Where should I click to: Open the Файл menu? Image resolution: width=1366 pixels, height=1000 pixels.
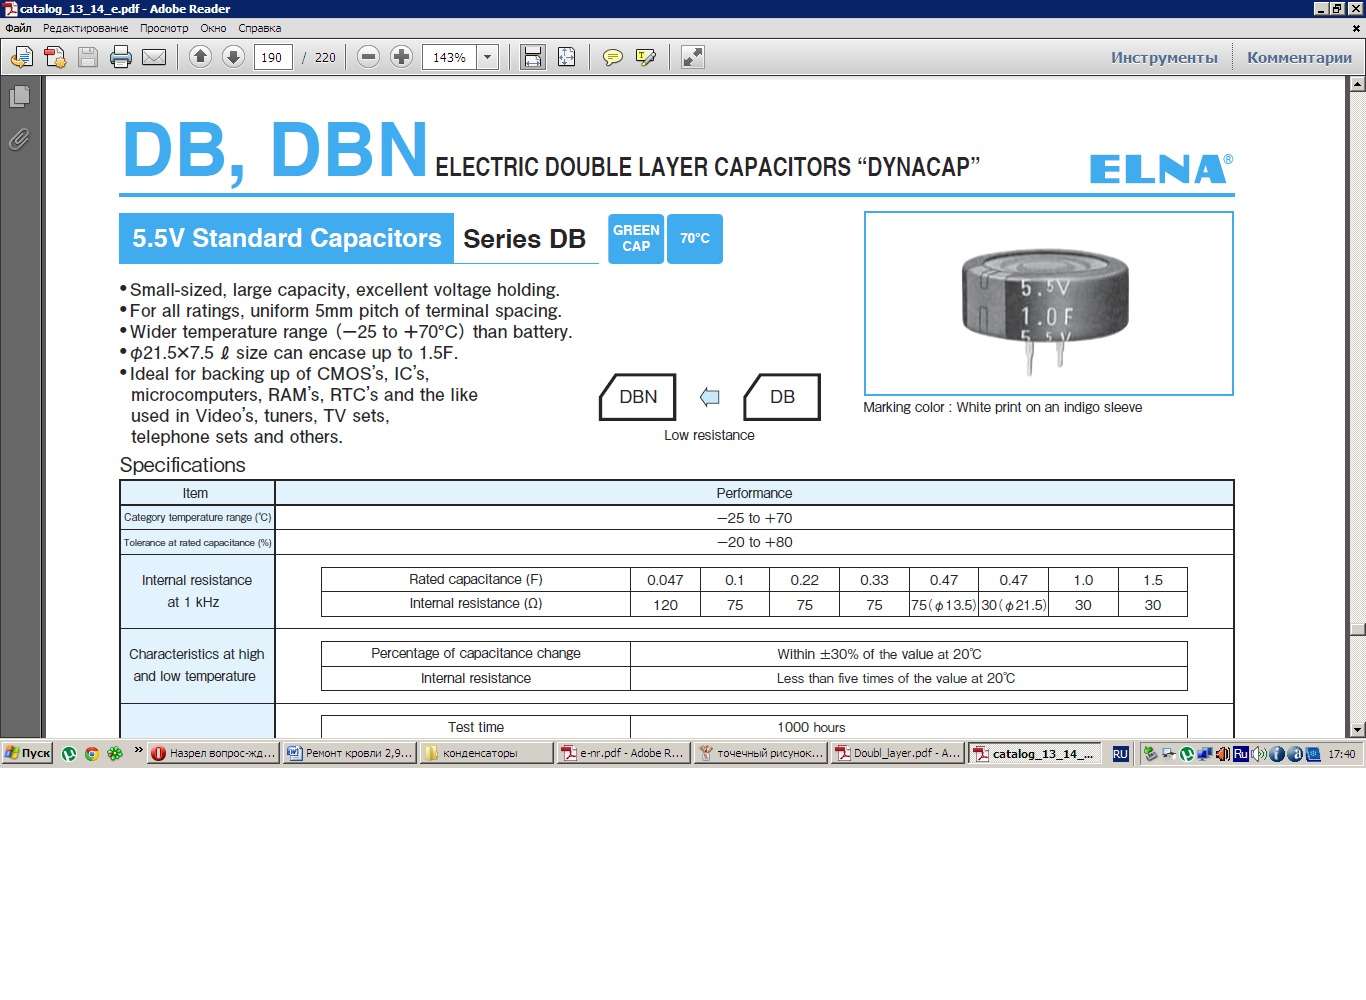[18, 28]
